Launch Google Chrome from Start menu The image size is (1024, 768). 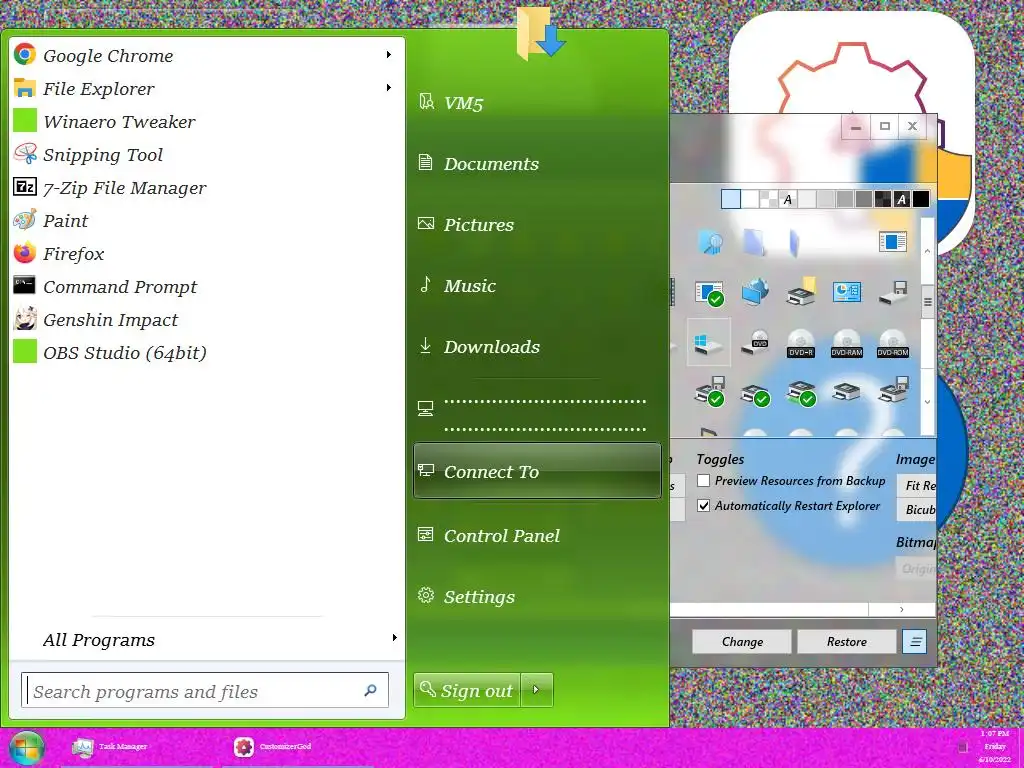click(x=206, y=56)
